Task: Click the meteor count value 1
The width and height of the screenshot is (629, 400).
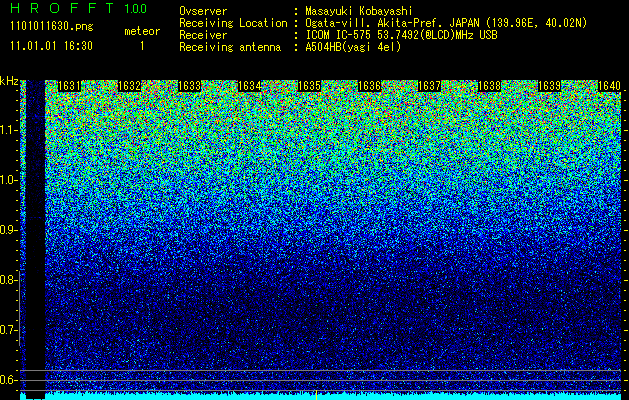Action: [x=142, y=46]
